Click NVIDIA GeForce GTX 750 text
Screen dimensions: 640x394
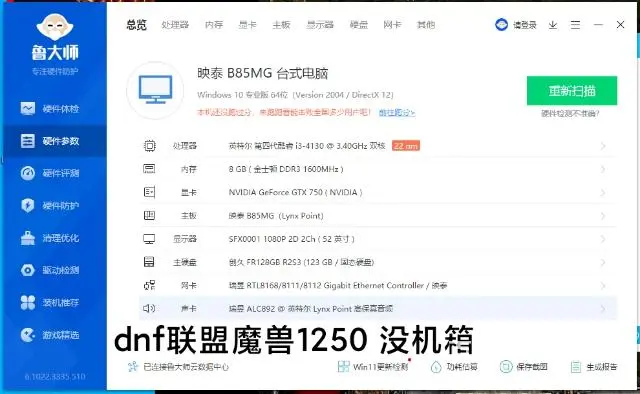click(x=295, y=192)
